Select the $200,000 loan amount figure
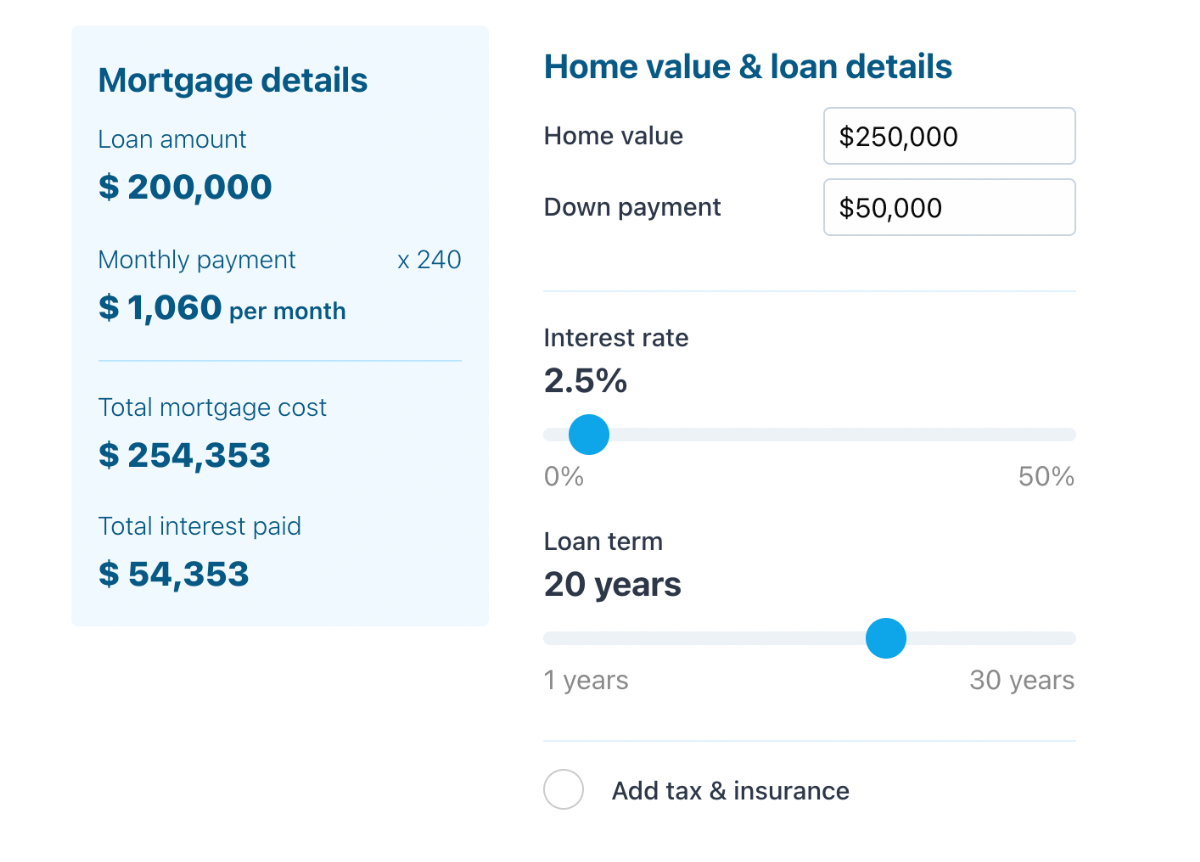 pos(185,187)
